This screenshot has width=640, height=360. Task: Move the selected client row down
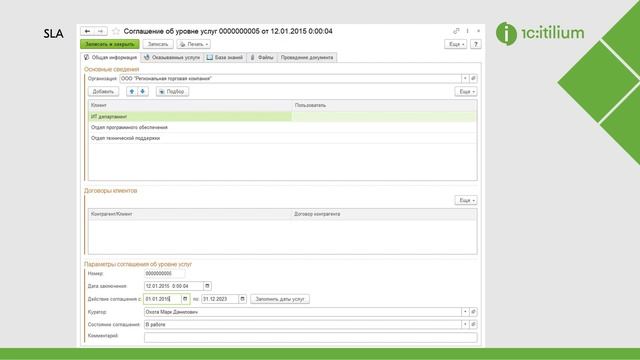point(142,91)
